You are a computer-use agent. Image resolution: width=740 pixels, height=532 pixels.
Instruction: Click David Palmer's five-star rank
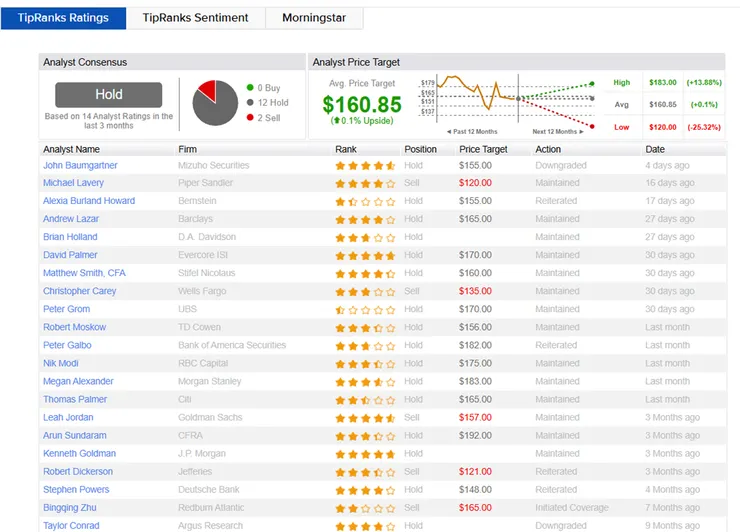365,256
